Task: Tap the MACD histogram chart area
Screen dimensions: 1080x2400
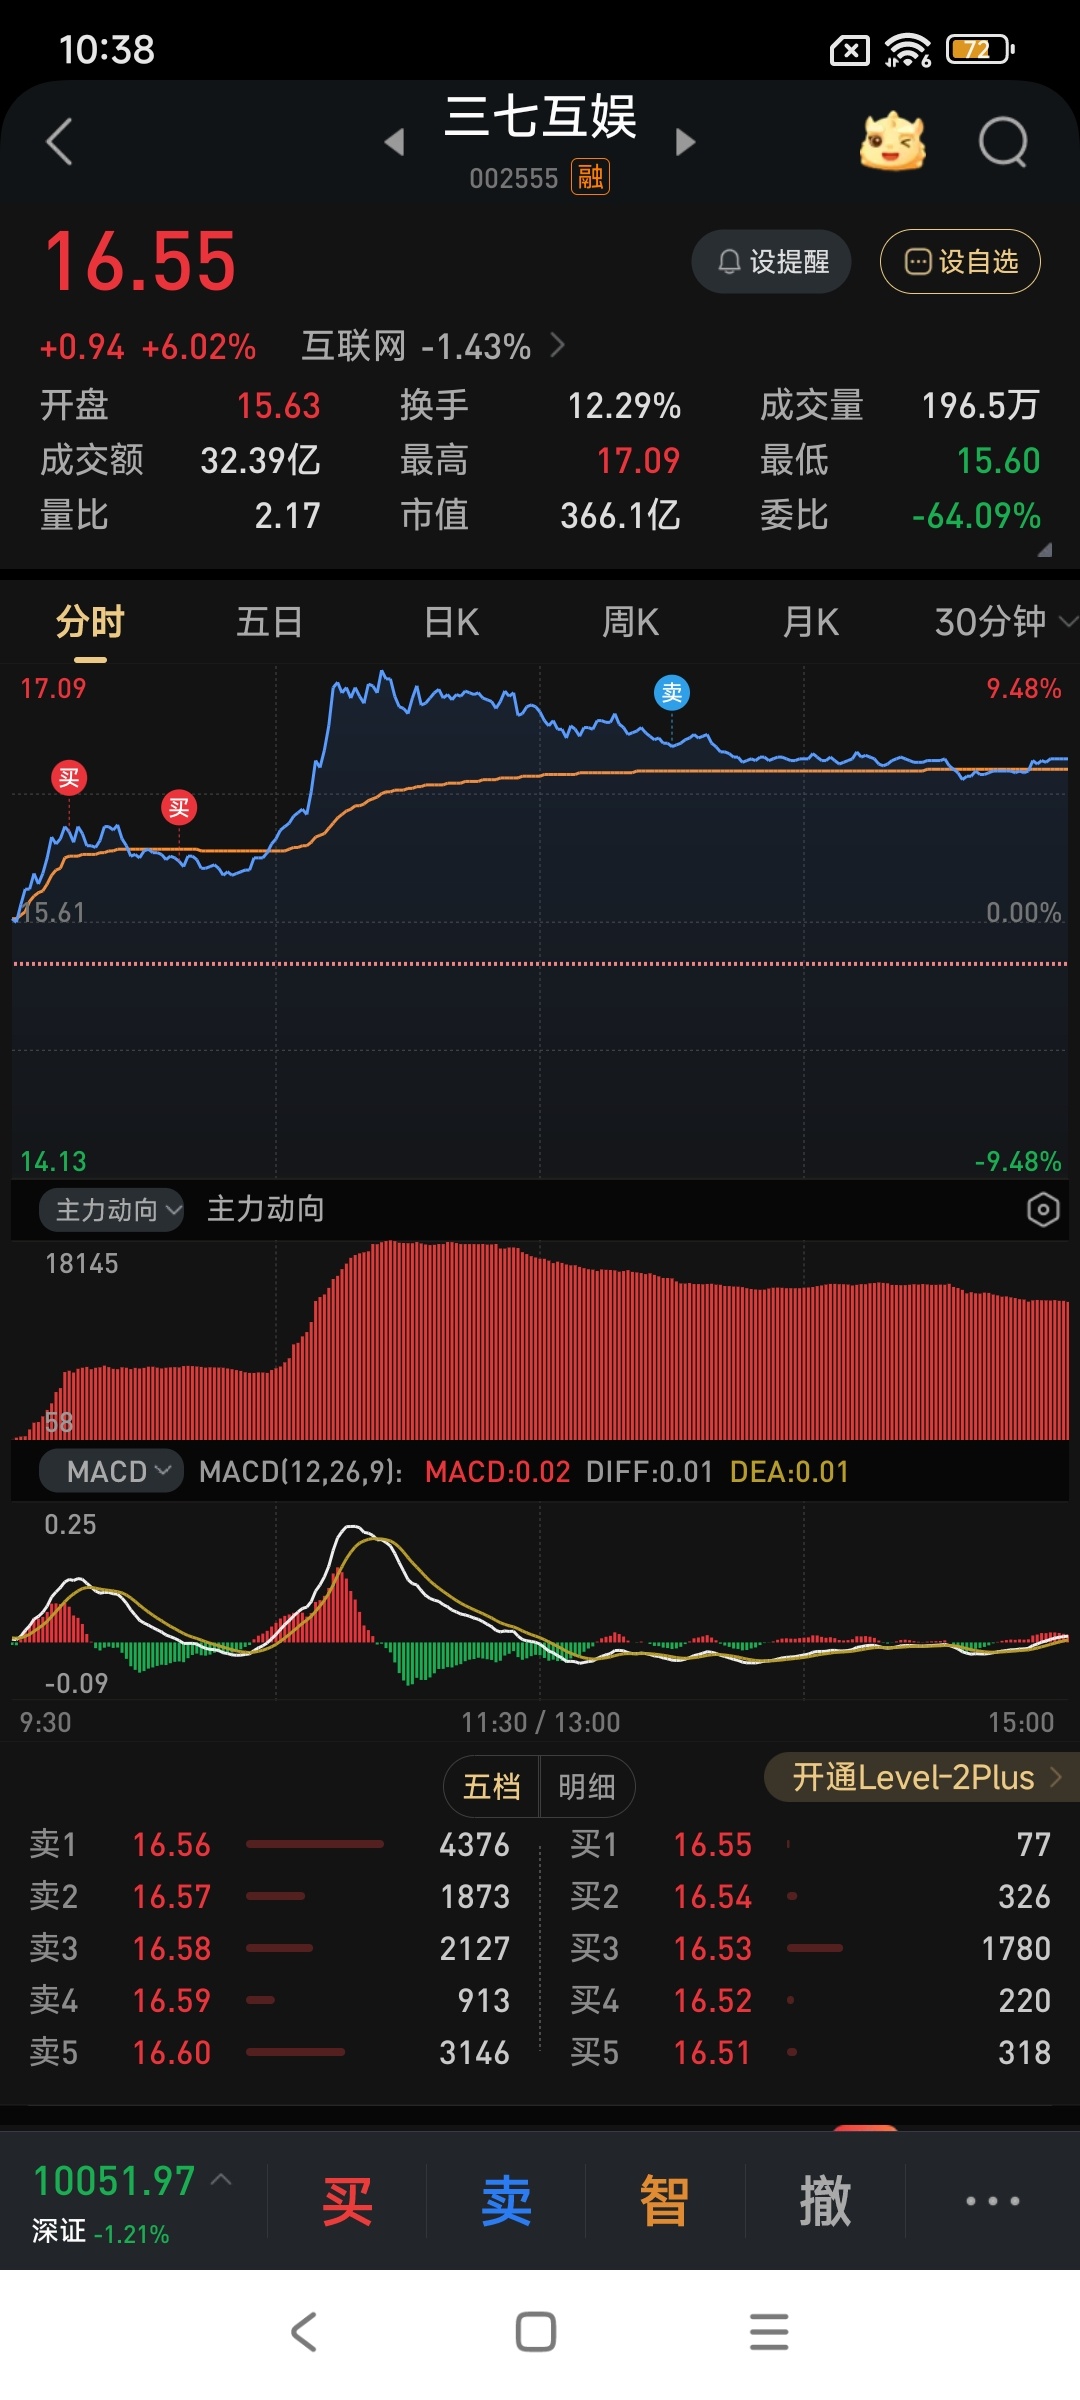Action: pos(540,1600)
